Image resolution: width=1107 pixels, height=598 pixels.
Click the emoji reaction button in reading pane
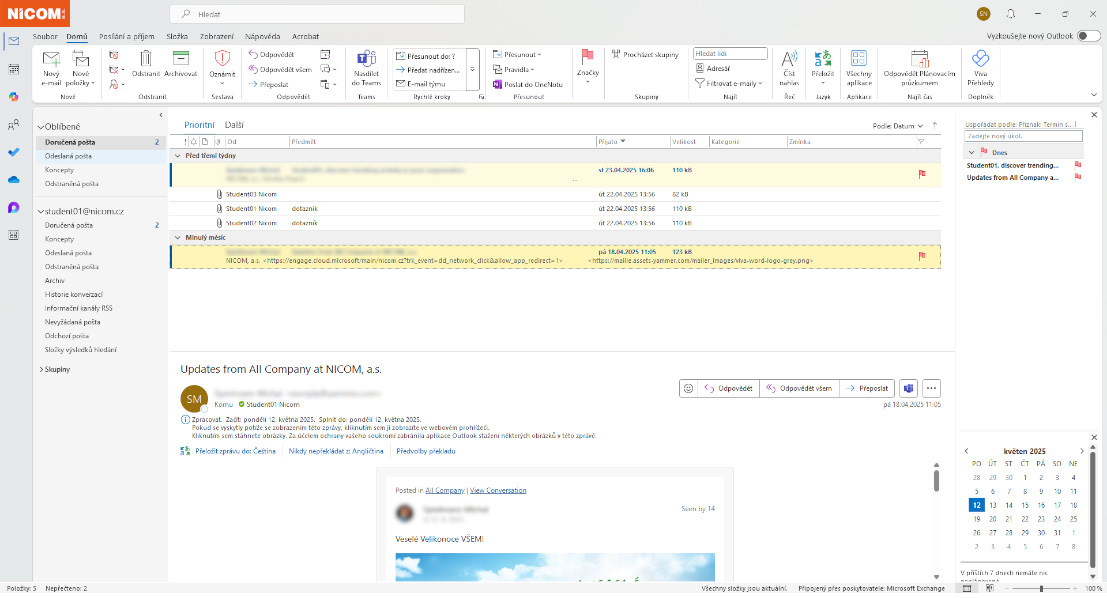(x=688, y=388)
